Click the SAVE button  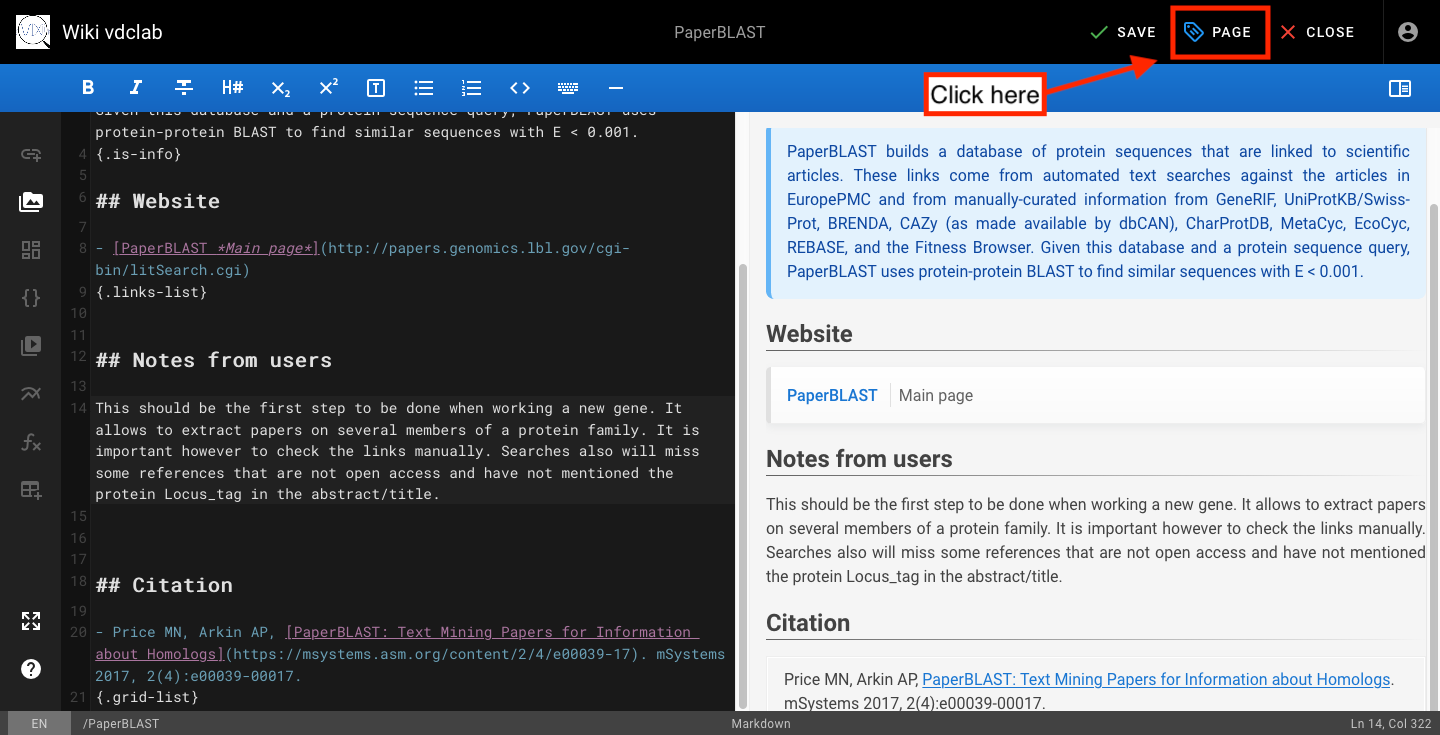1123,32
